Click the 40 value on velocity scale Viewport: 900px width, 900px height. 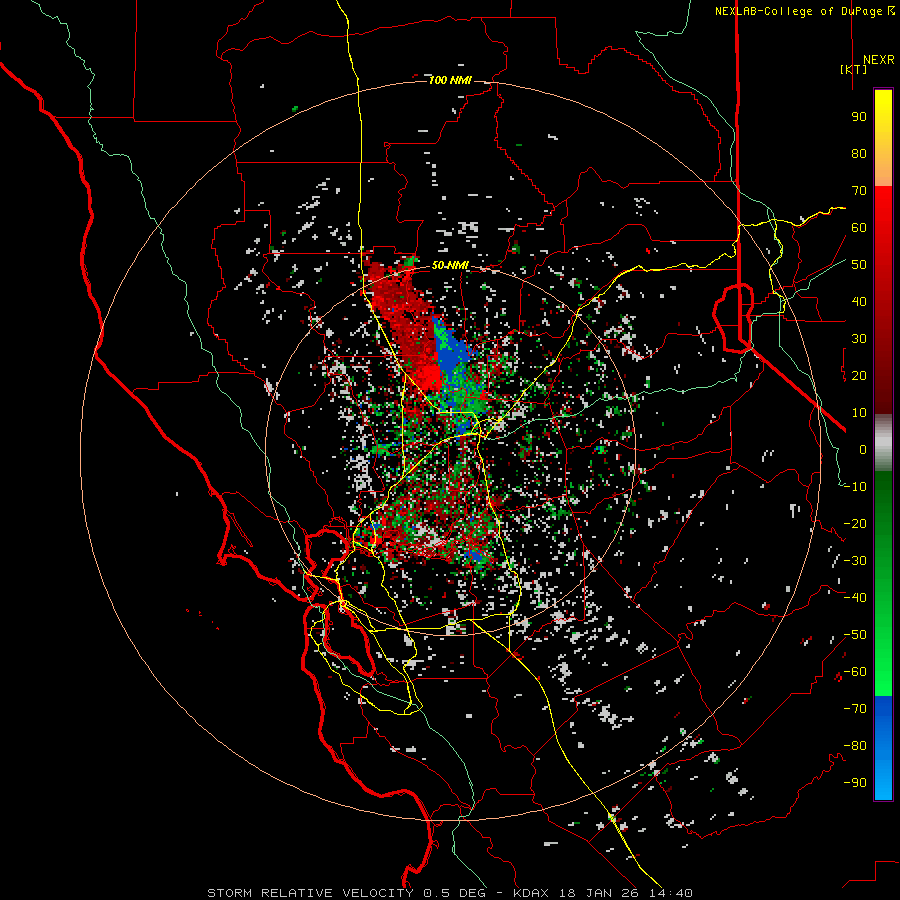click(x=859, y=302)
